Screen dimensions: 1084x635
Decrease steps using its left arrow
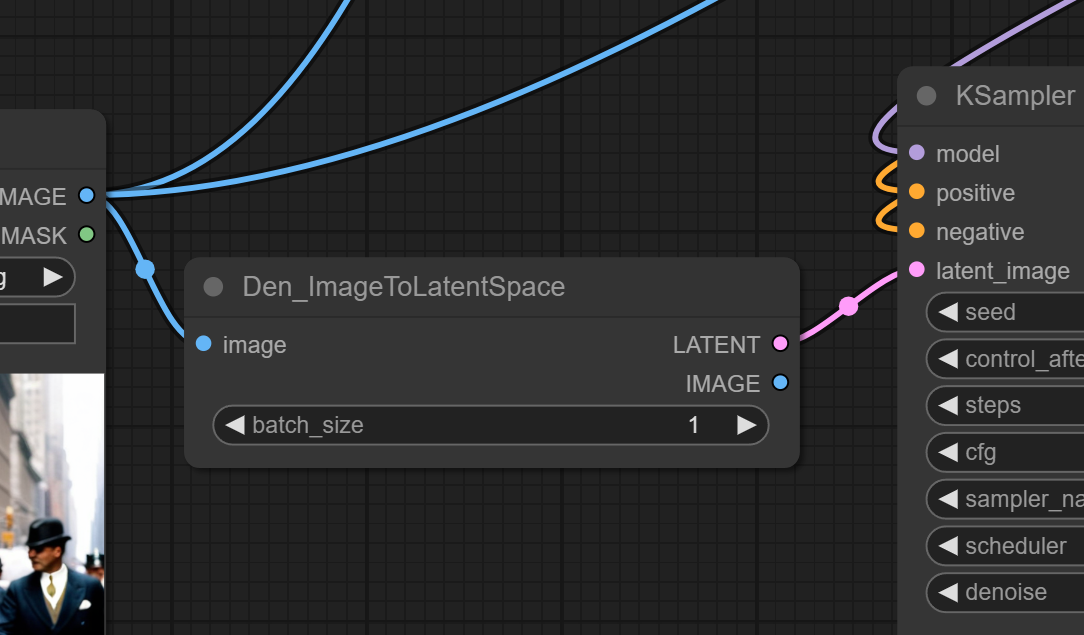pyautogui.click(x=948, y=406)
